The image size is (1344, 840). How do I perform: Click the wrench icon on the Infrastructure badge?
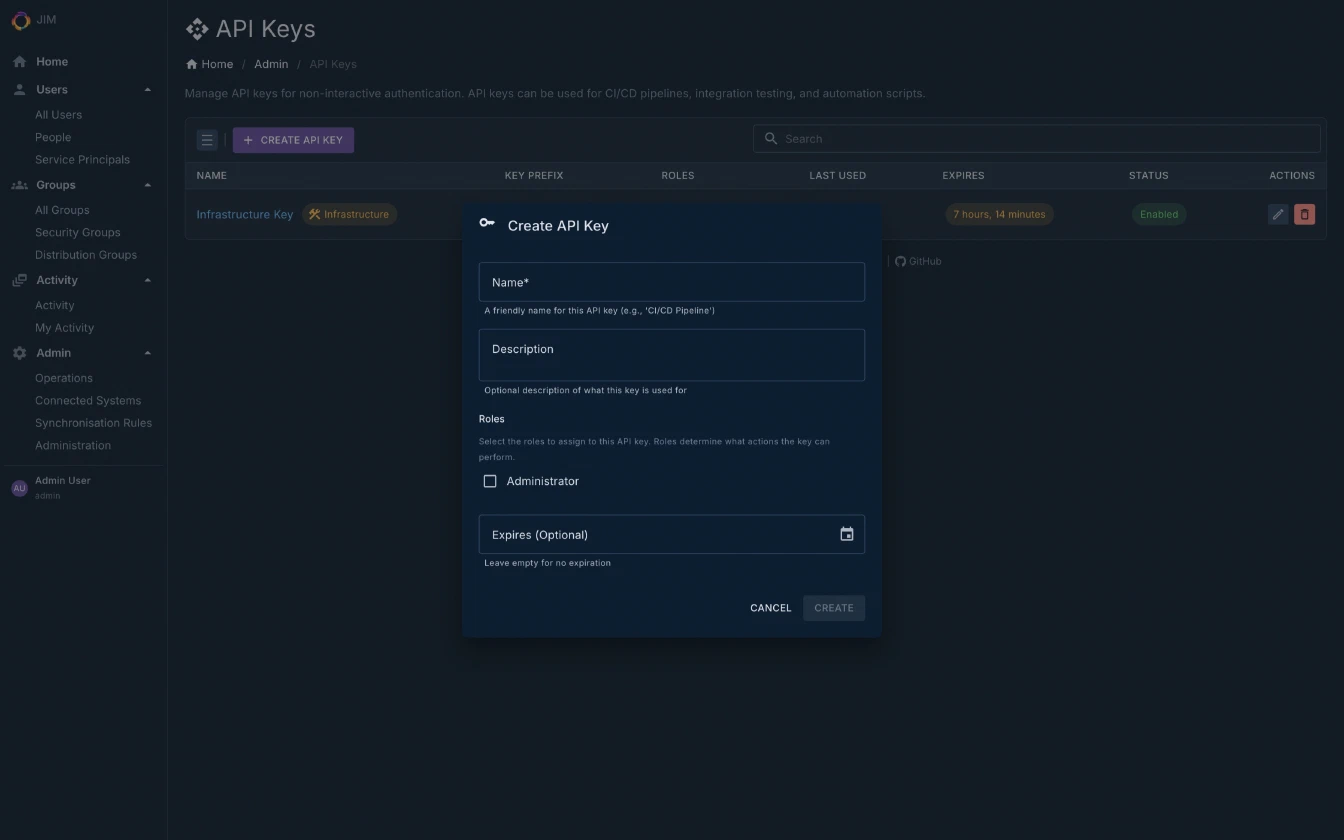[313, 214]
